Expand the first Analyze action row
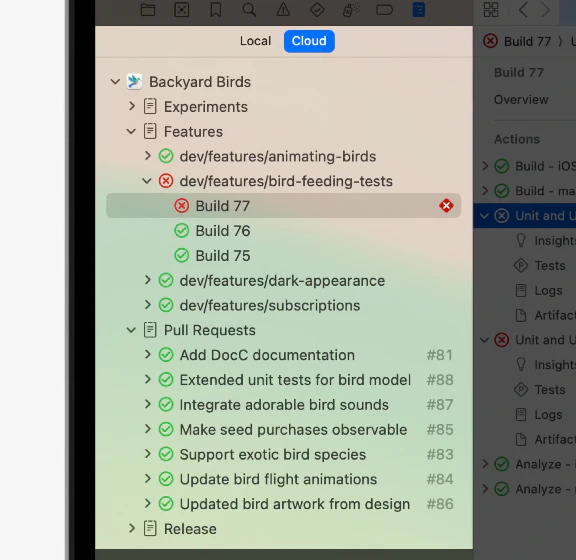 [x=485, y=464]
